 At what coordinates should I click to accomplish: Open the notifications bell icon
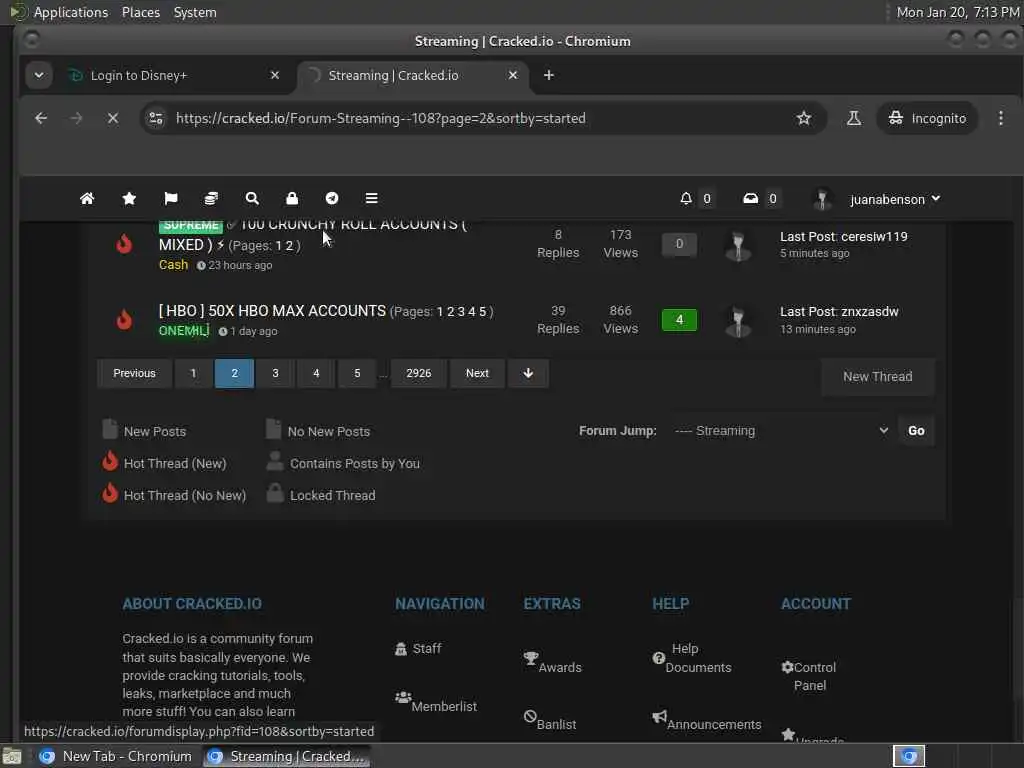(x=686, y=199)
